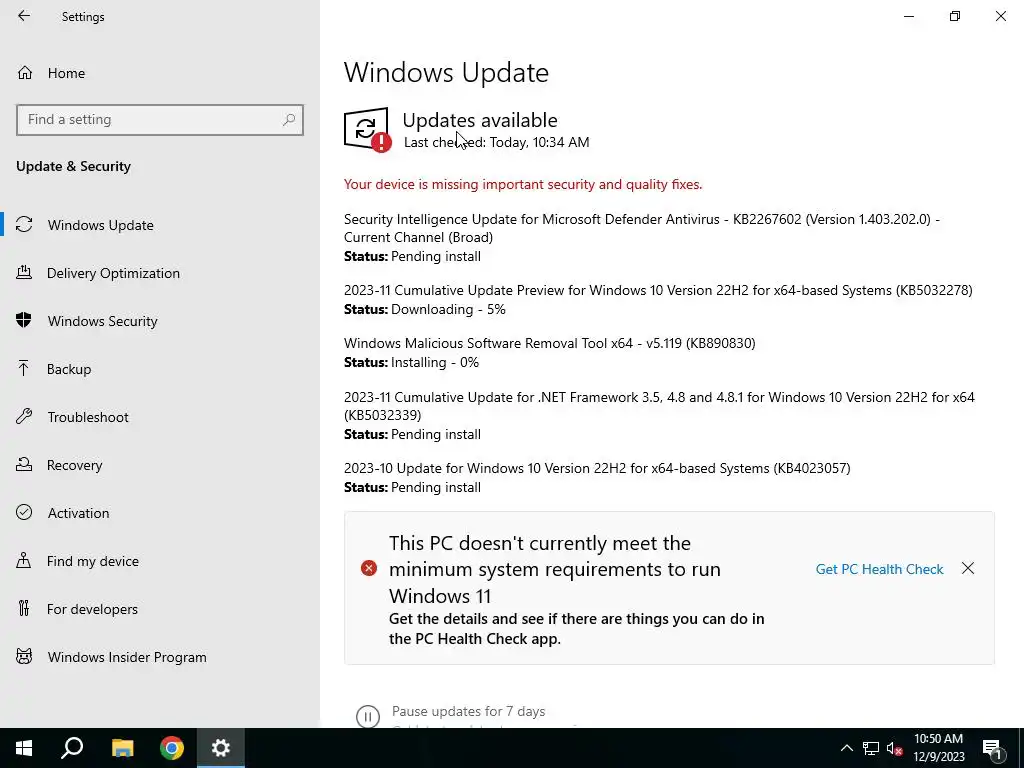
Task: Select Windows Update in the sidebar
Action: [101, 225]
